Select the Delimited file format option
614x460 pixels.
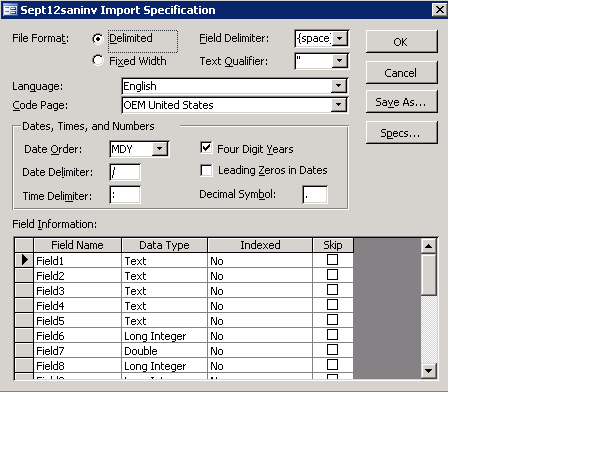point(98,39)
